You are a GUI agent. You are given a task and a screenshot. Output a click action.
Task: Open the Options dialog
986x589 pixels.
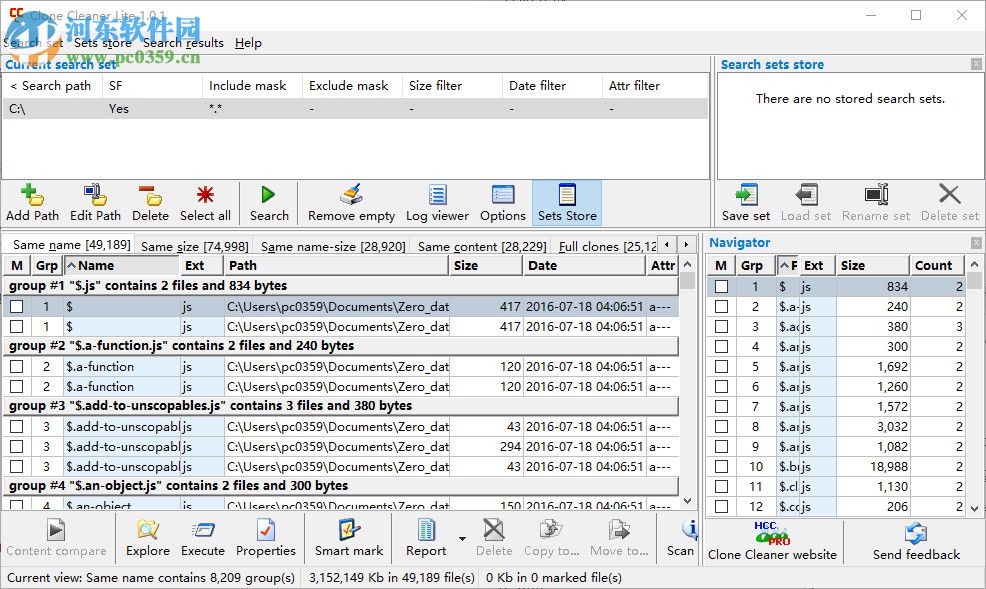pos(502,201)
